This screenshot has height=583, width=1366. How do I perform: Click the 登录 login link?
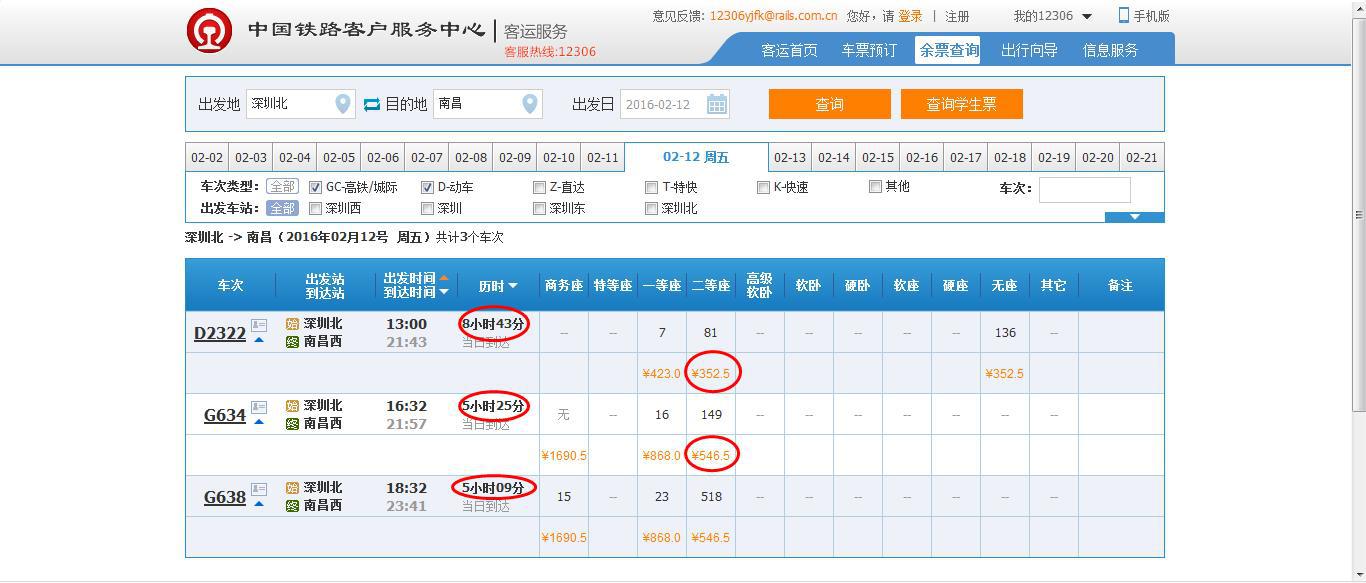(910, 16)
